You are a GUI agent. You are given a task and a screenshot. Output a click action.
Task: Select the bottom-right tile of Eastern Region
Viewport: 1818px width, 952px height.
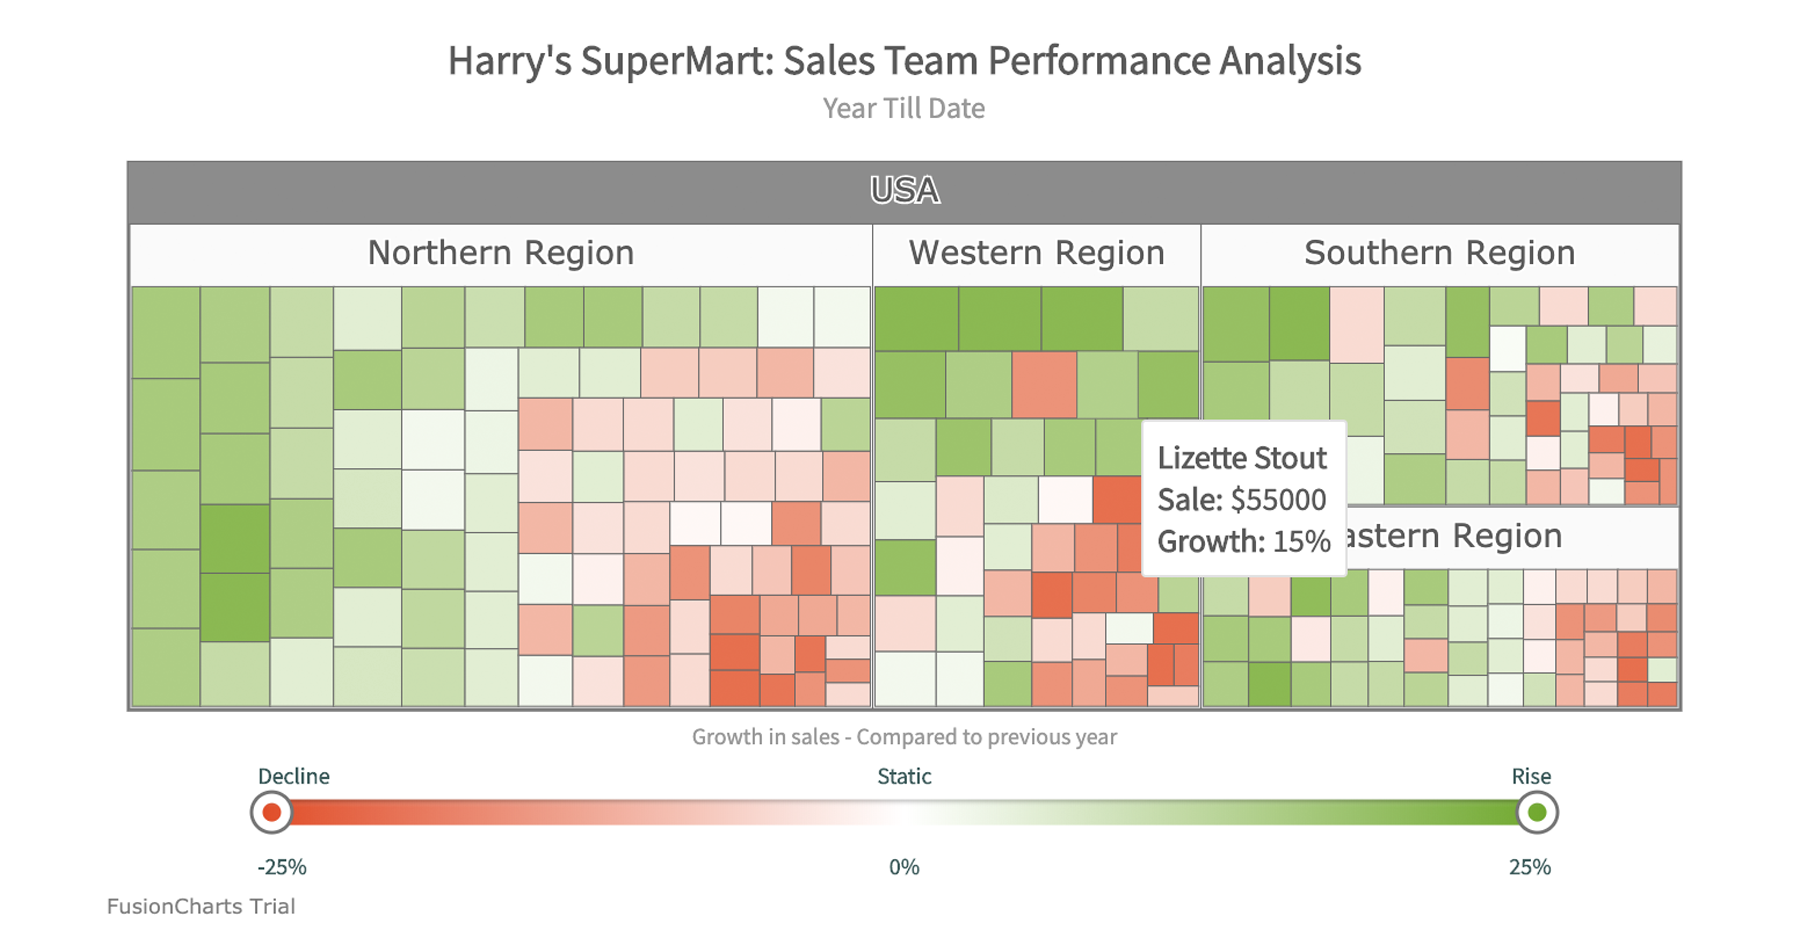1662,695
